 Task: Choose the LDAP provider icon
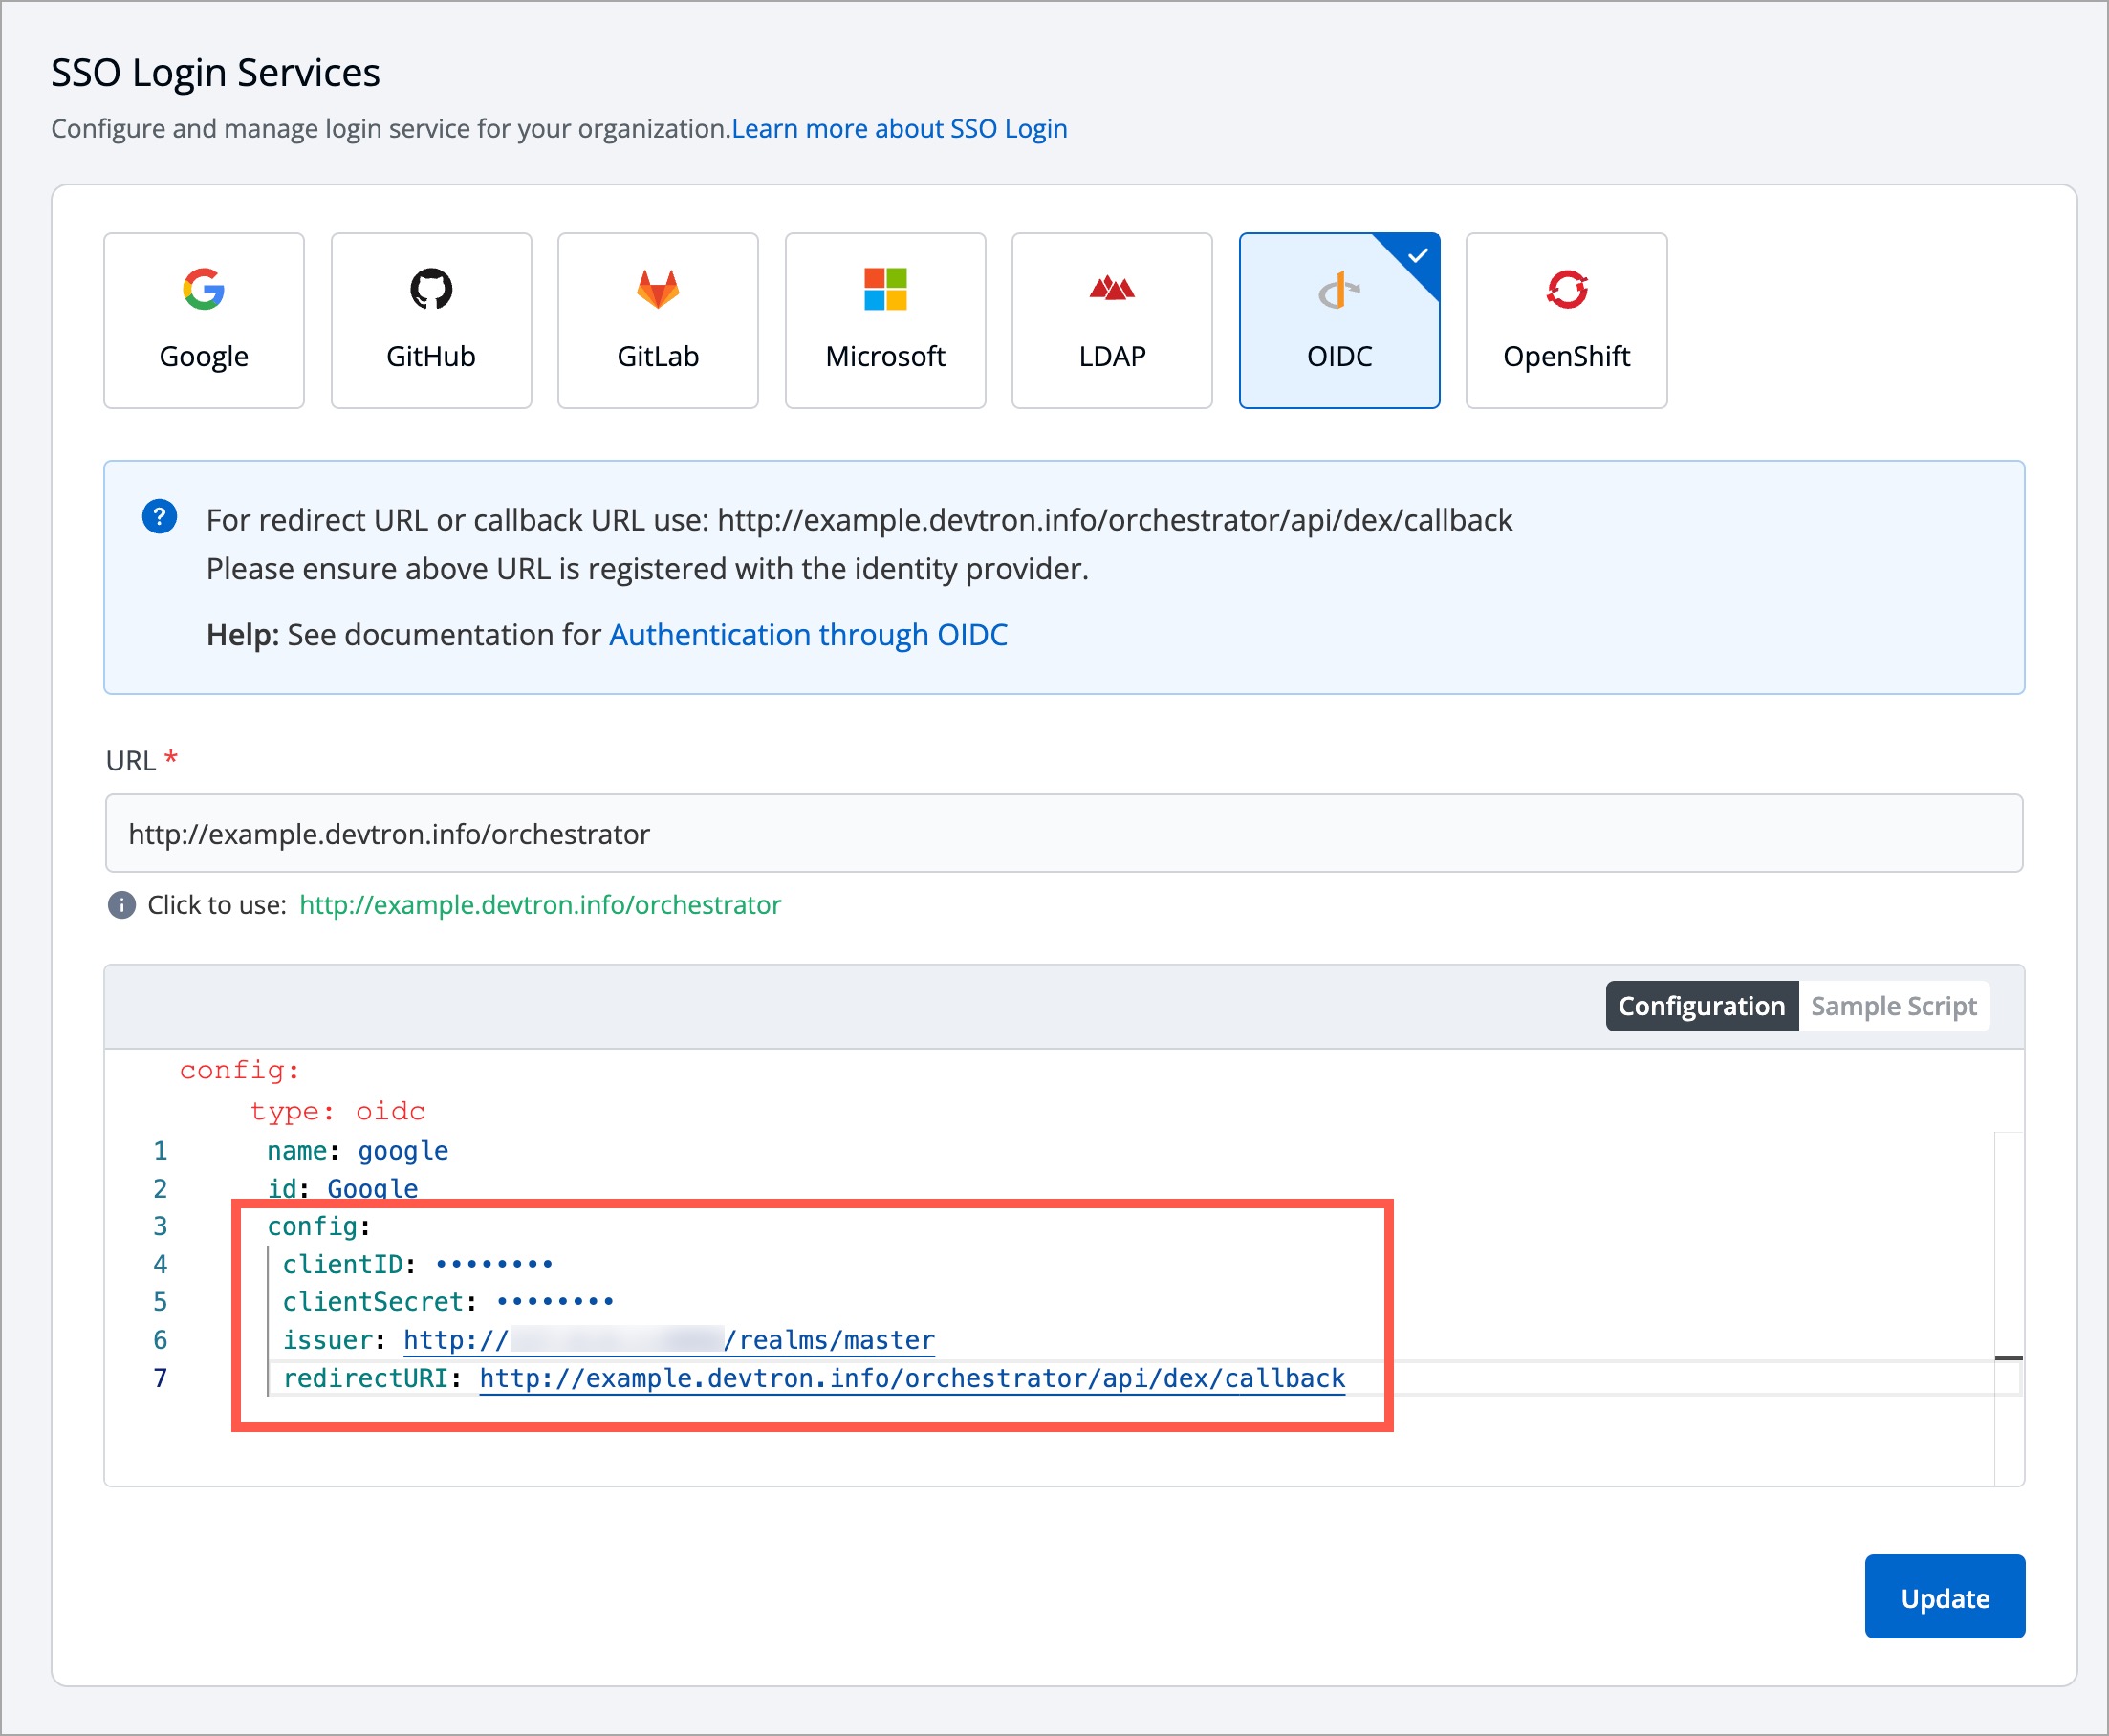(1111, 290)
